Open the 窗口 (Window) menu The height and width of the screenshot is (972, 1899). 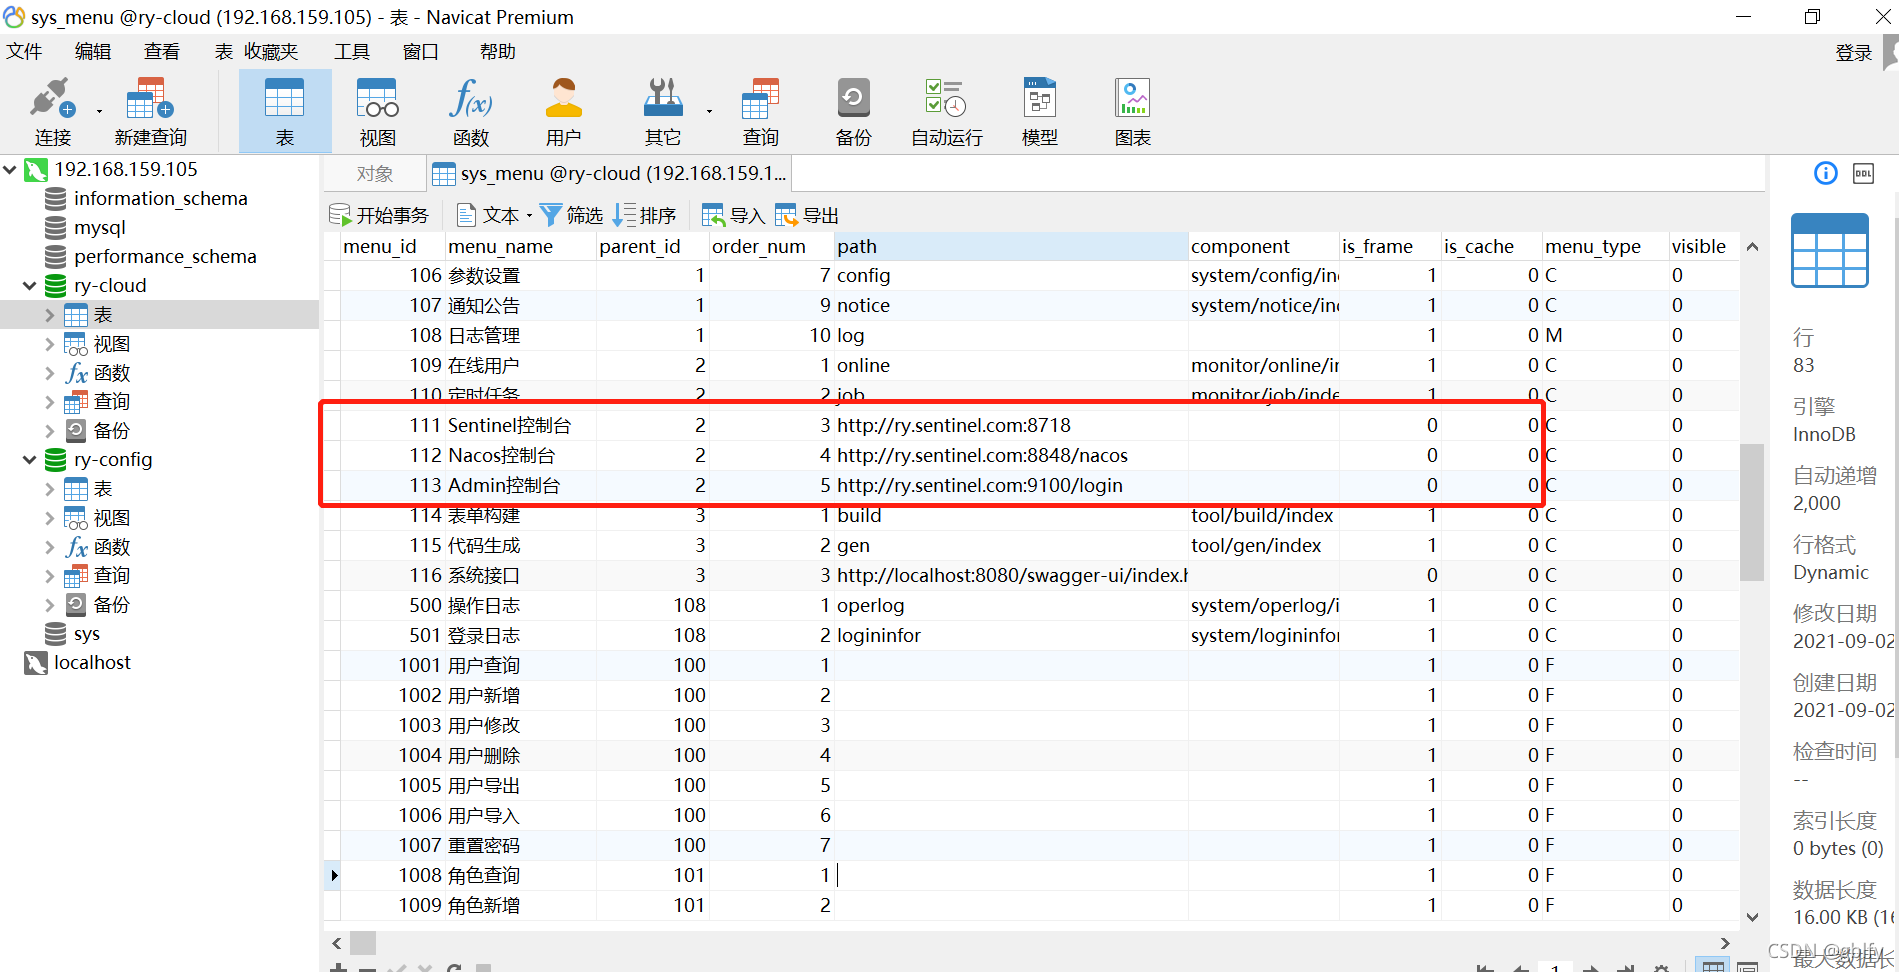pos(421,51)
